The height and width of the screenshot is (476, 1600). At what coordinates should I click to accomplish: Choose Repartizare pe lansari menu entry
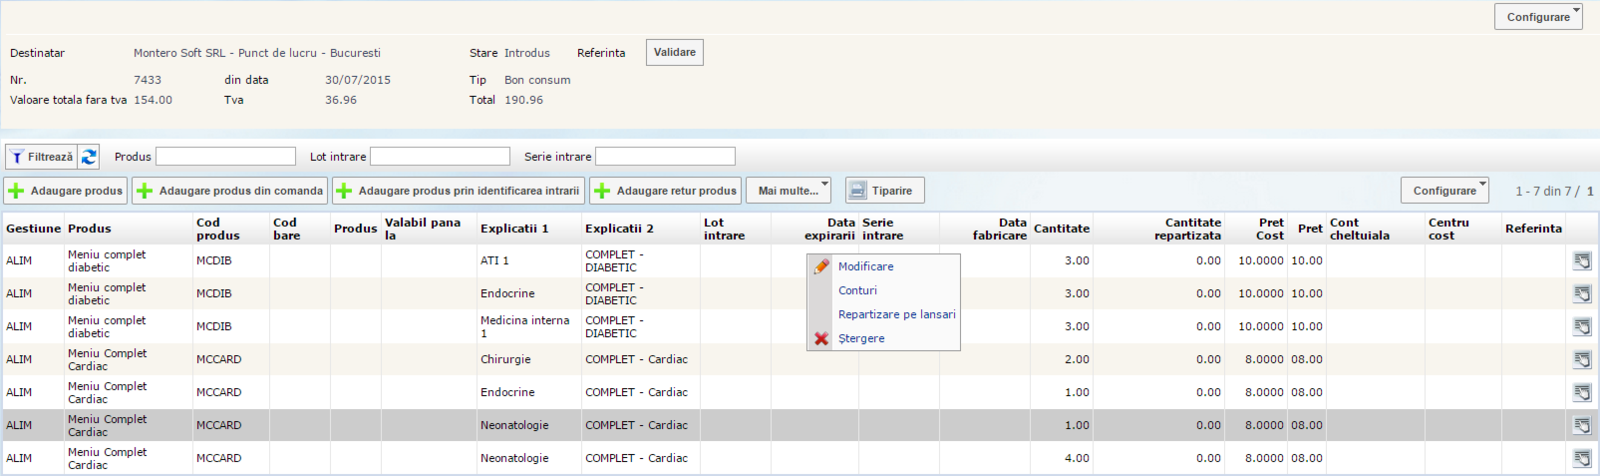click(x=896, y=315)
